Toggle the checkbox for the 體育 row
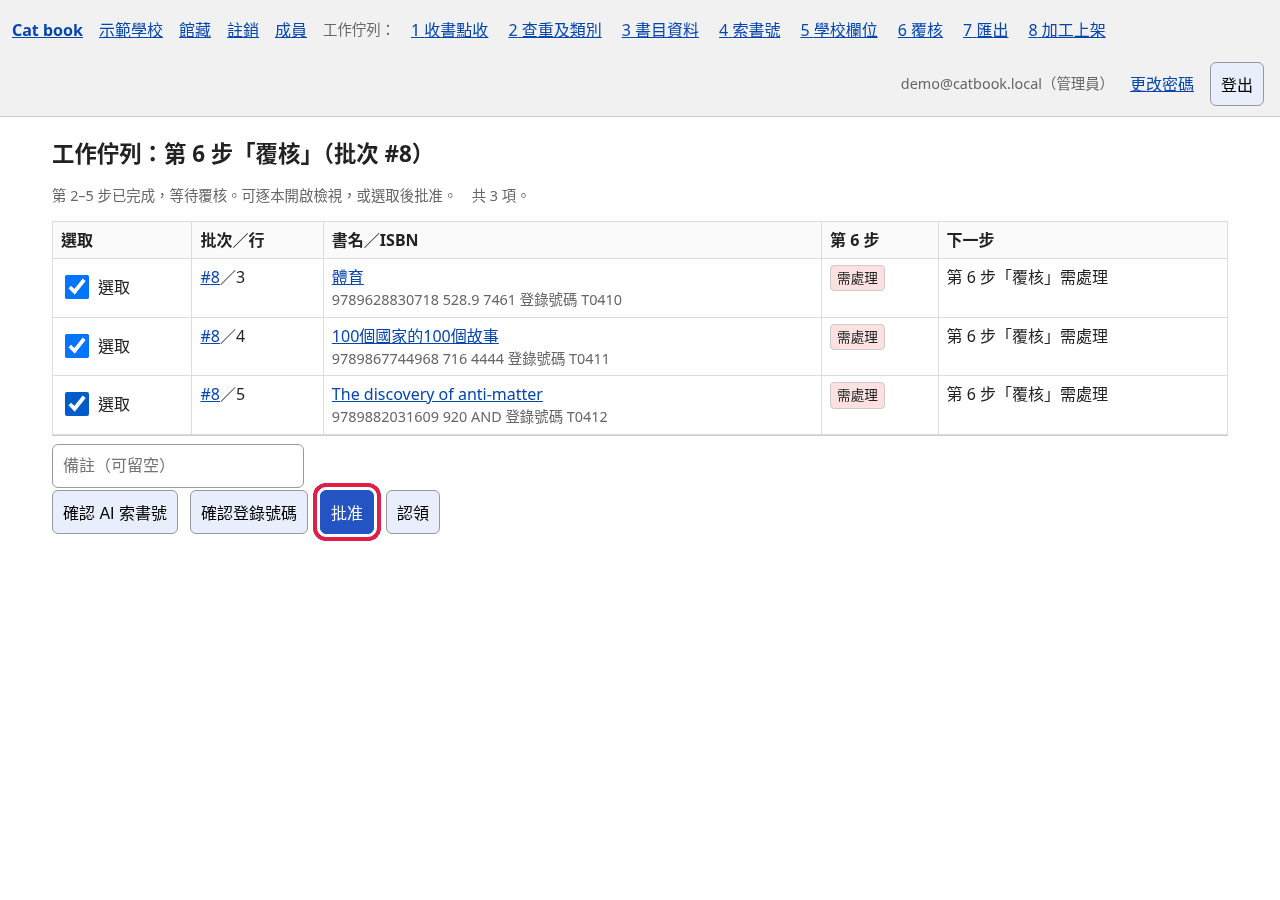 [x=77, y=287]
